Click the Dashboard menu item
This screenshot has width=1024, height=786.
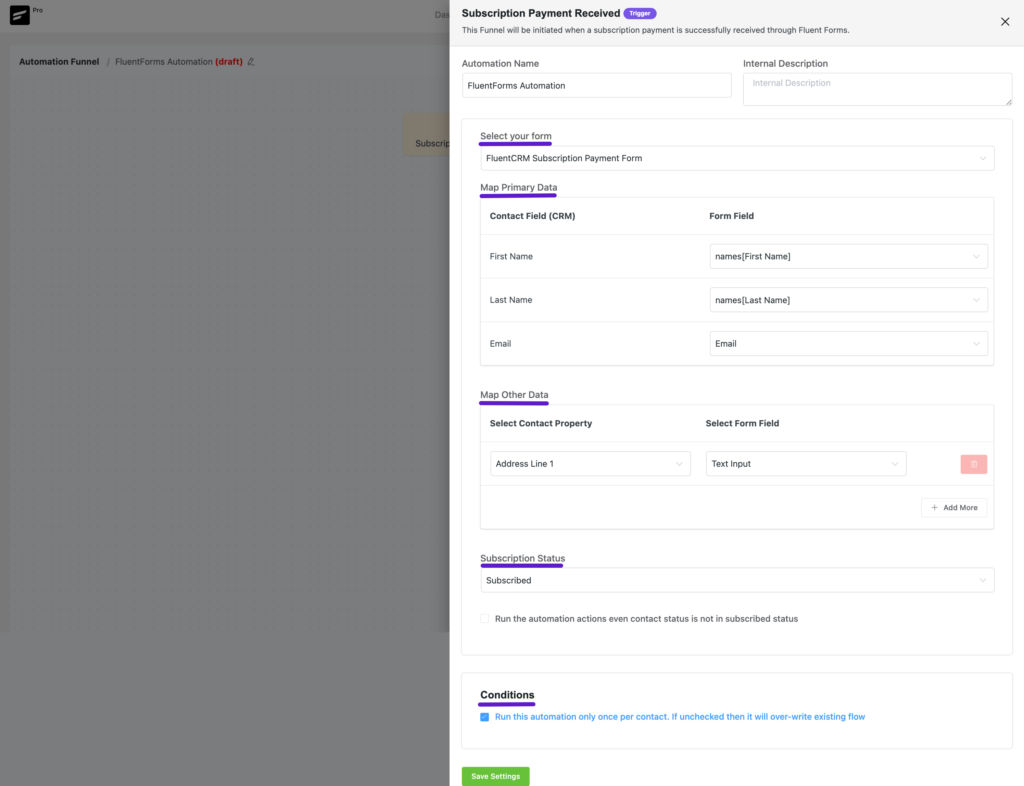tap(443, 15)
